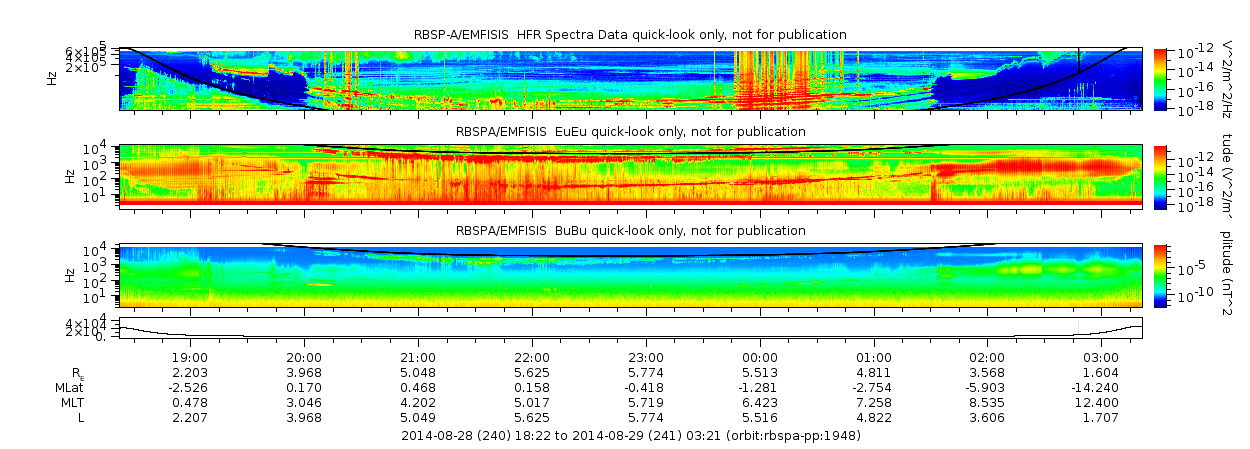Select the 03:00 time axis label
The width and height of the screenshot is (1250, 449).
(x=1101, y=357)
